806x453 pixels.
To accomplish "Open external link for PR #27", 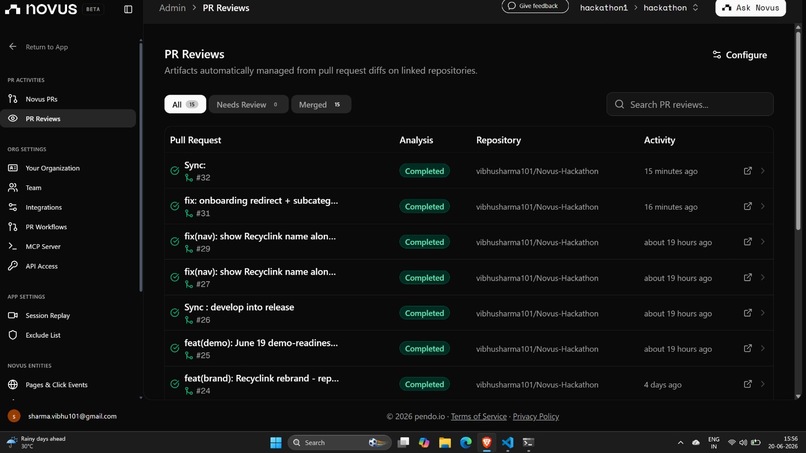I will (747, 277).
